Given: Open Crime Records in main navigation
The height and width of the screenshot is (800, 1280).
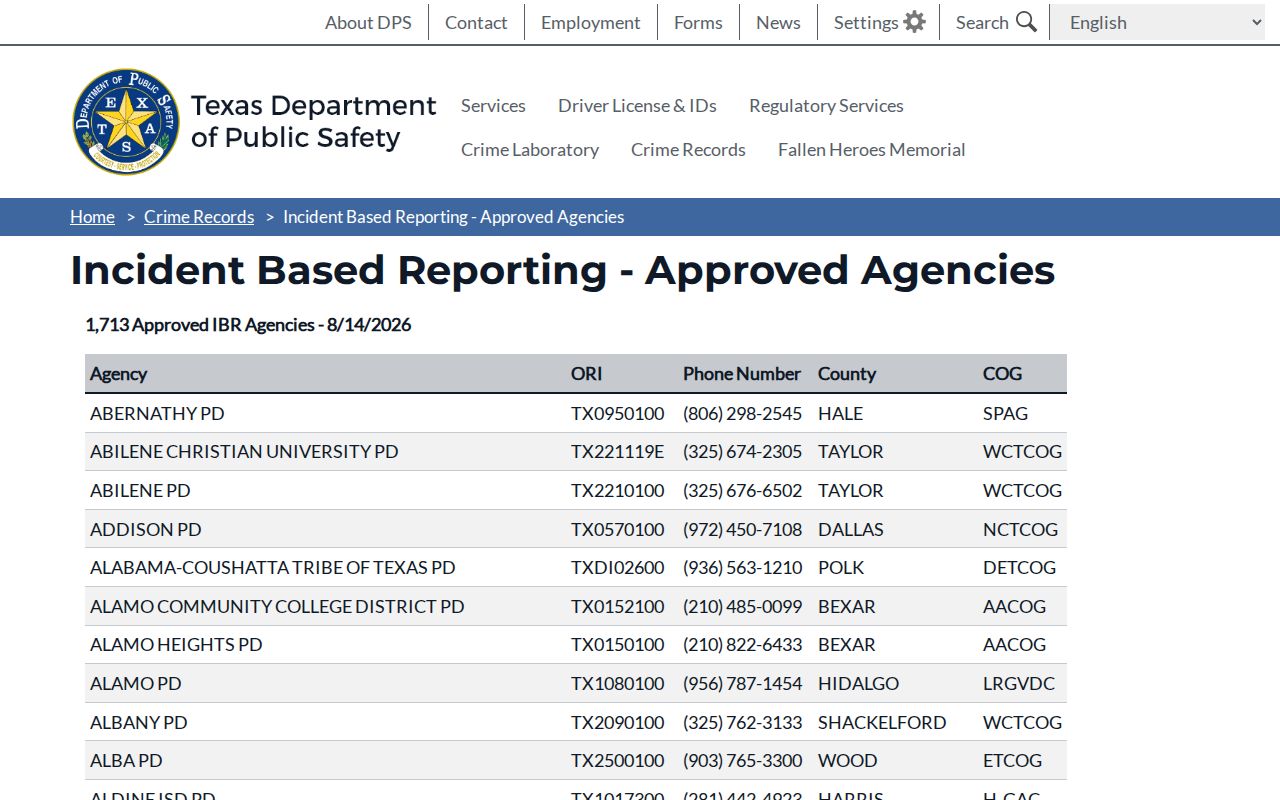Looking at the screenshot, I should click(x=688, y=149).
